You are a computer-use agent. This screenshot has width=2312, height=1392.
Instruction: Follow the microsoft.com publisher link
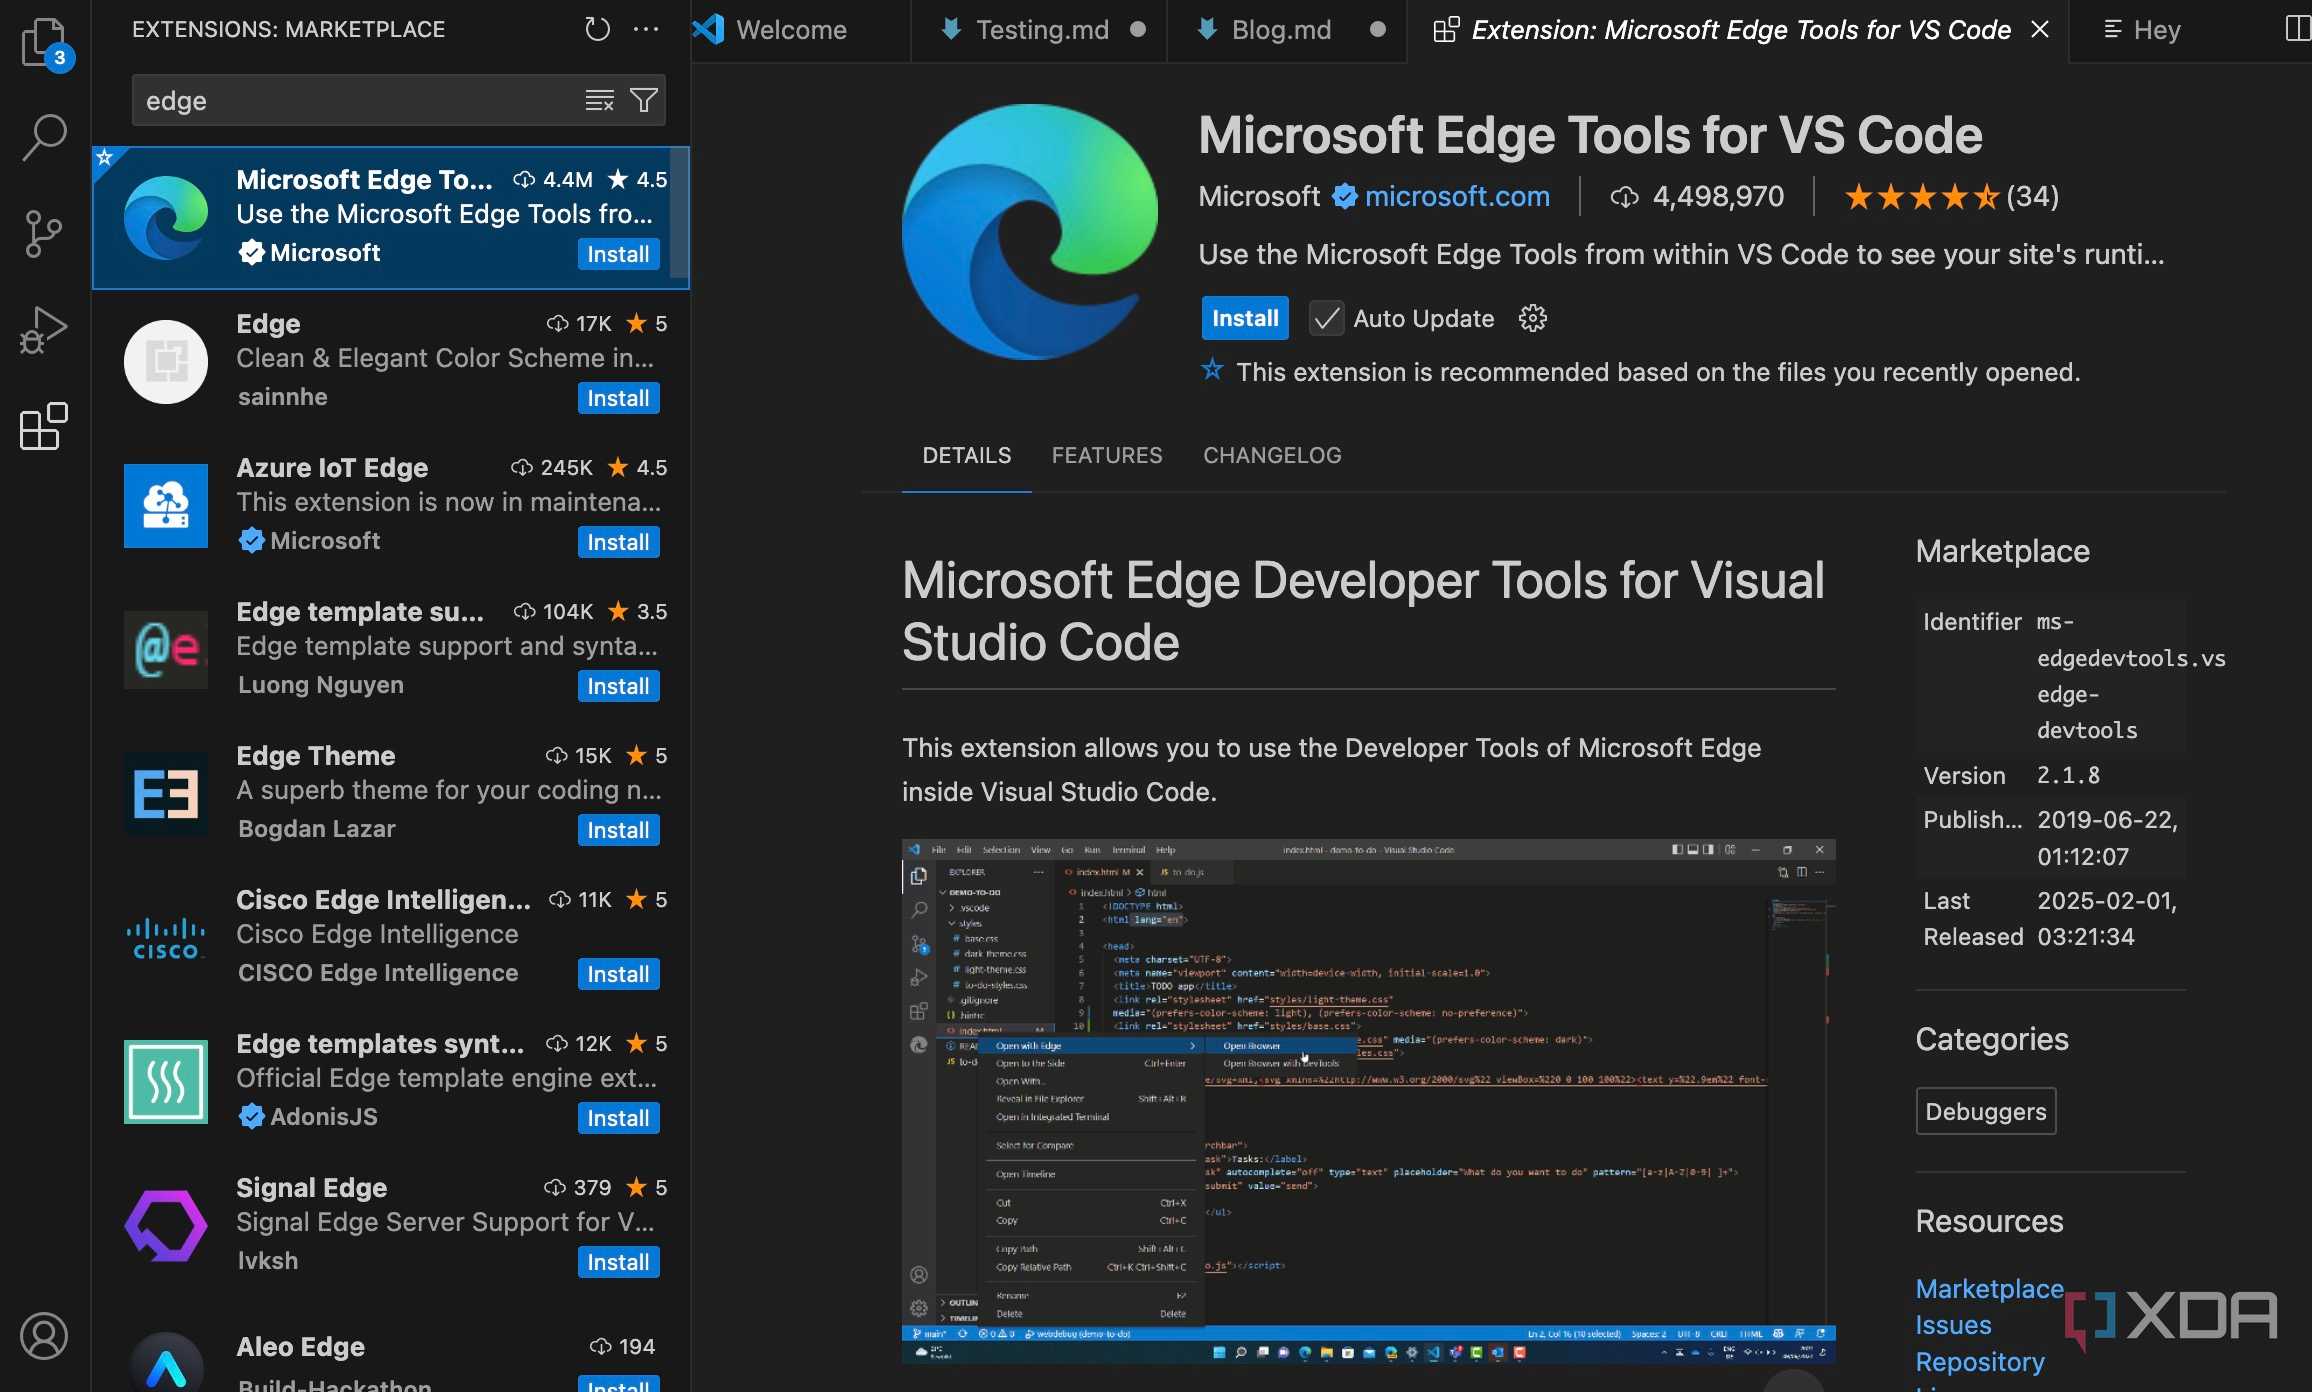(x=1457, y=196)
